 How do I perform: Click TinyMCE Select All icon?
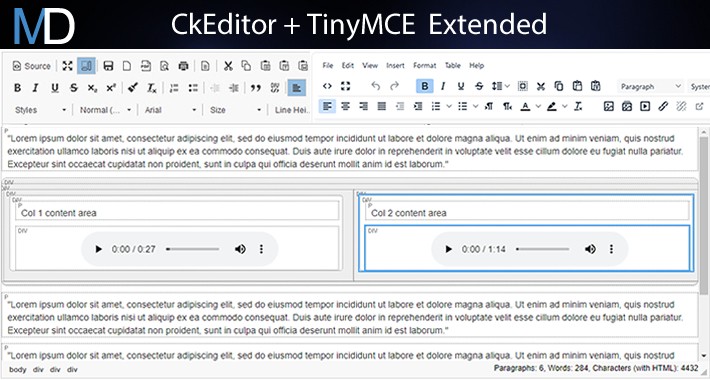click(x=523, y=86)
